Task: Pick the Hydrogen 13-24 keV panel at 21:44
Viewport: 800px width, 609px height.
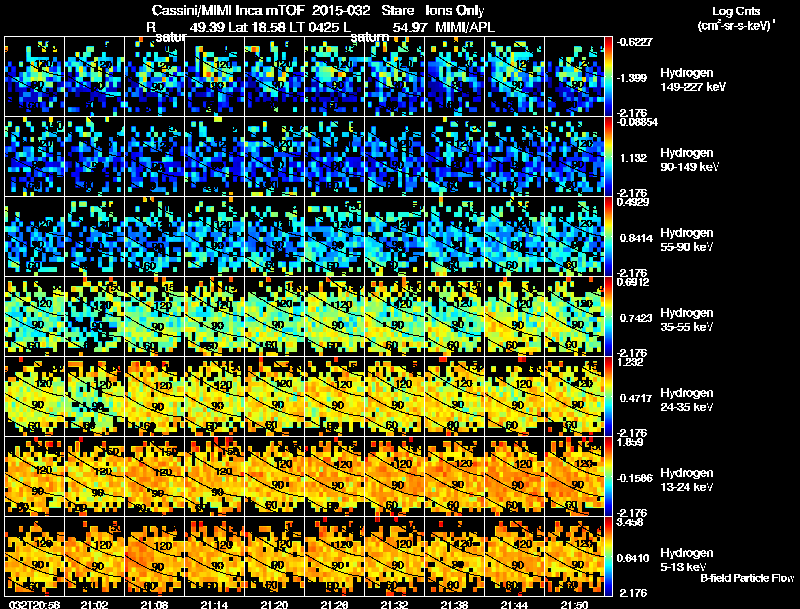Action: click(x=515, y=476)
